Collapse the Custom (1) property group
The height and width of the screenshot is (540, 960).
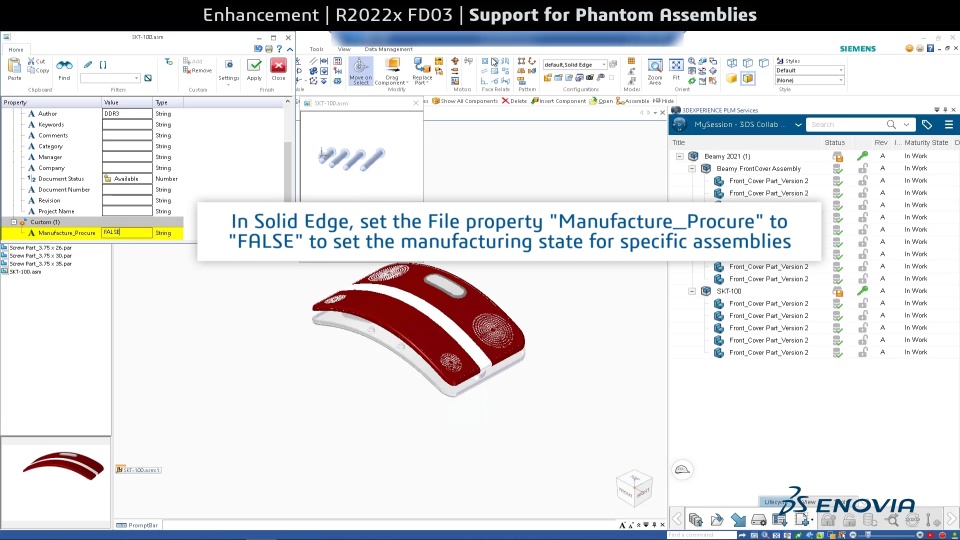coord(14,222)
